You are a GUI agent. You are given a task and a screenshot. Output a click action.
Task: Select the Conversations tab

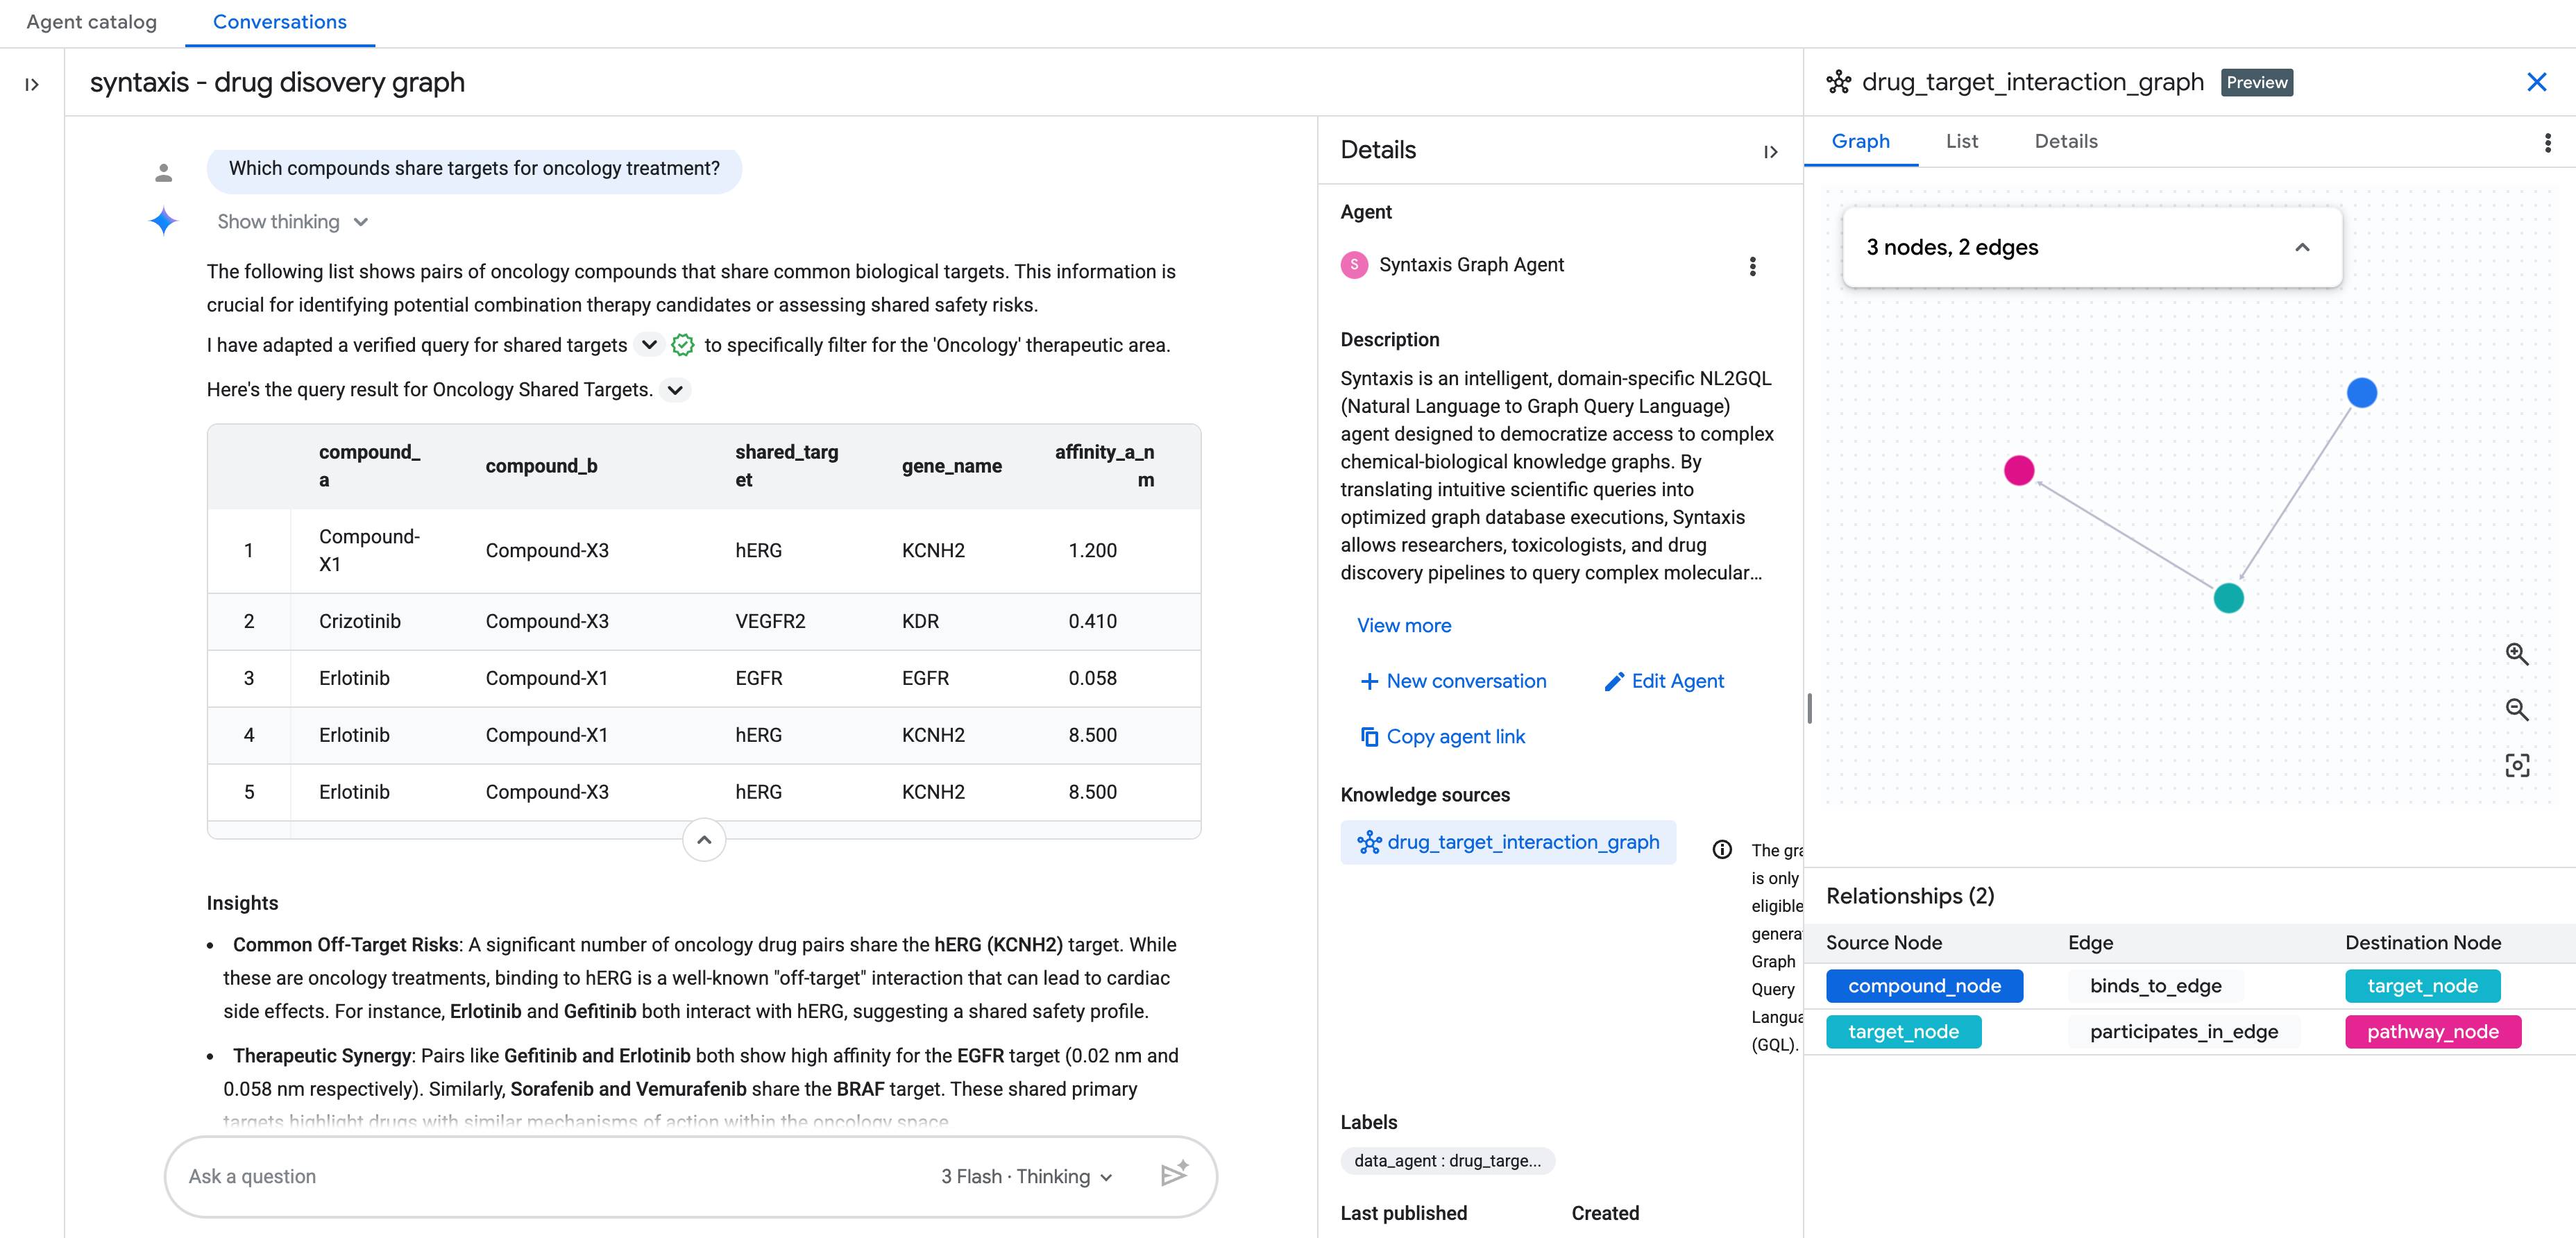tap(280, 22)
